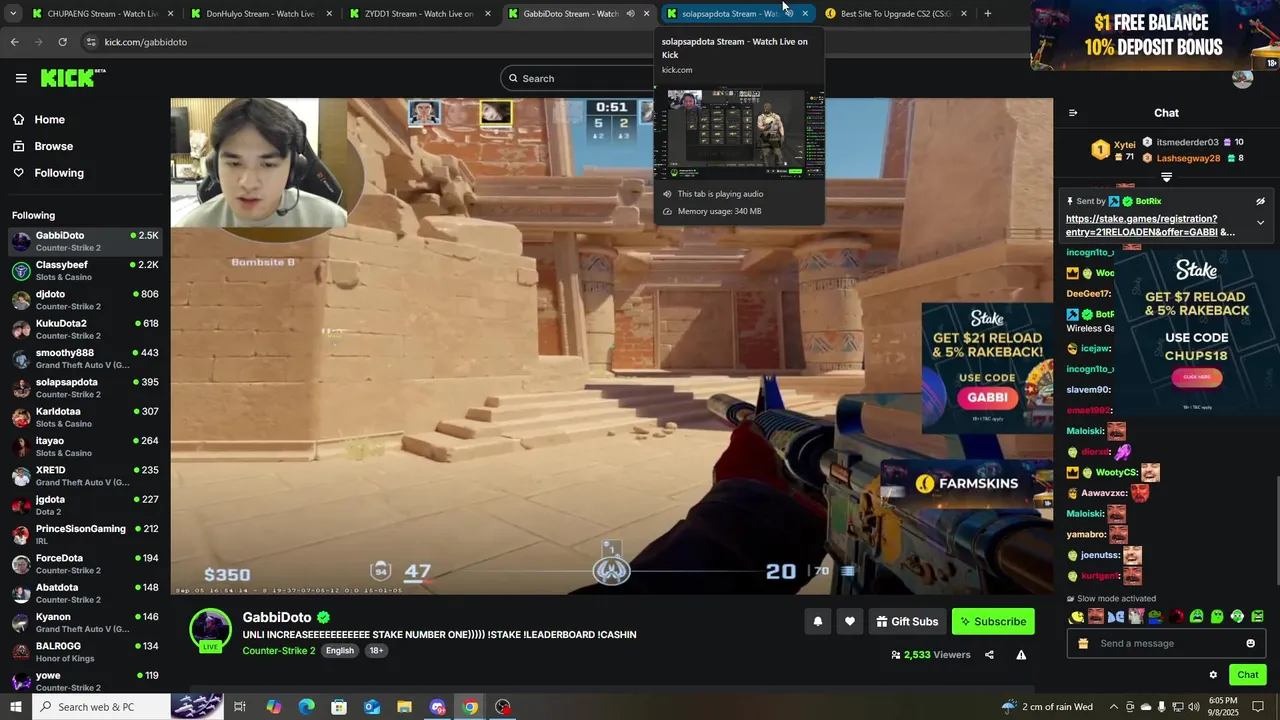The width and height of the screenshot is (1280, 720).
Task: Open a new browser tab
Action: pyautogui.click(x=987, y=14)
